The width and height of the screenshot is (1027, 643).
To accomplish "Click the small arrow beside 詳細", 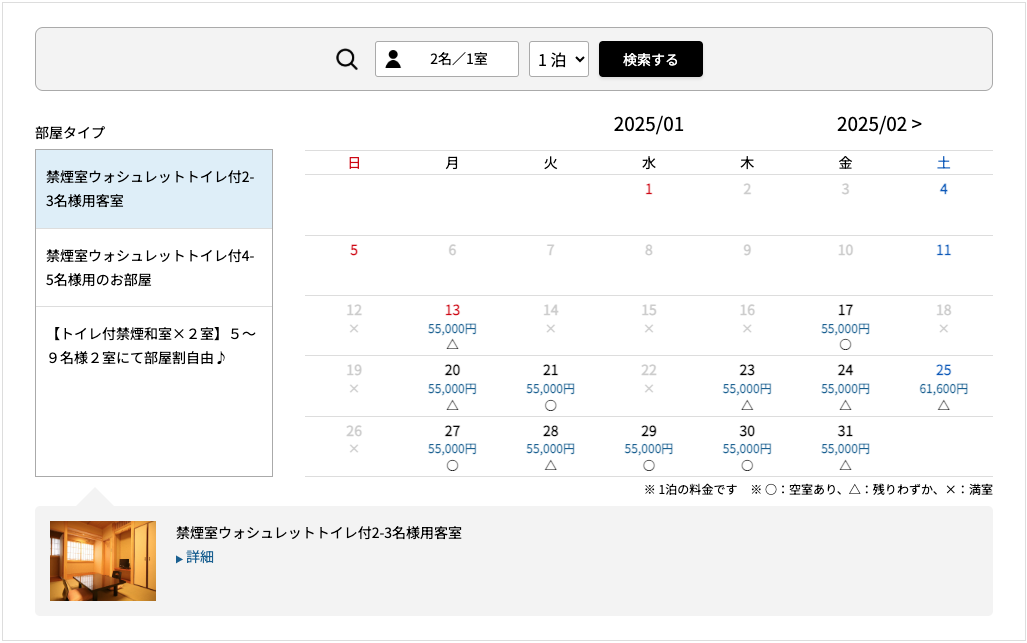I will click(180, 559).
